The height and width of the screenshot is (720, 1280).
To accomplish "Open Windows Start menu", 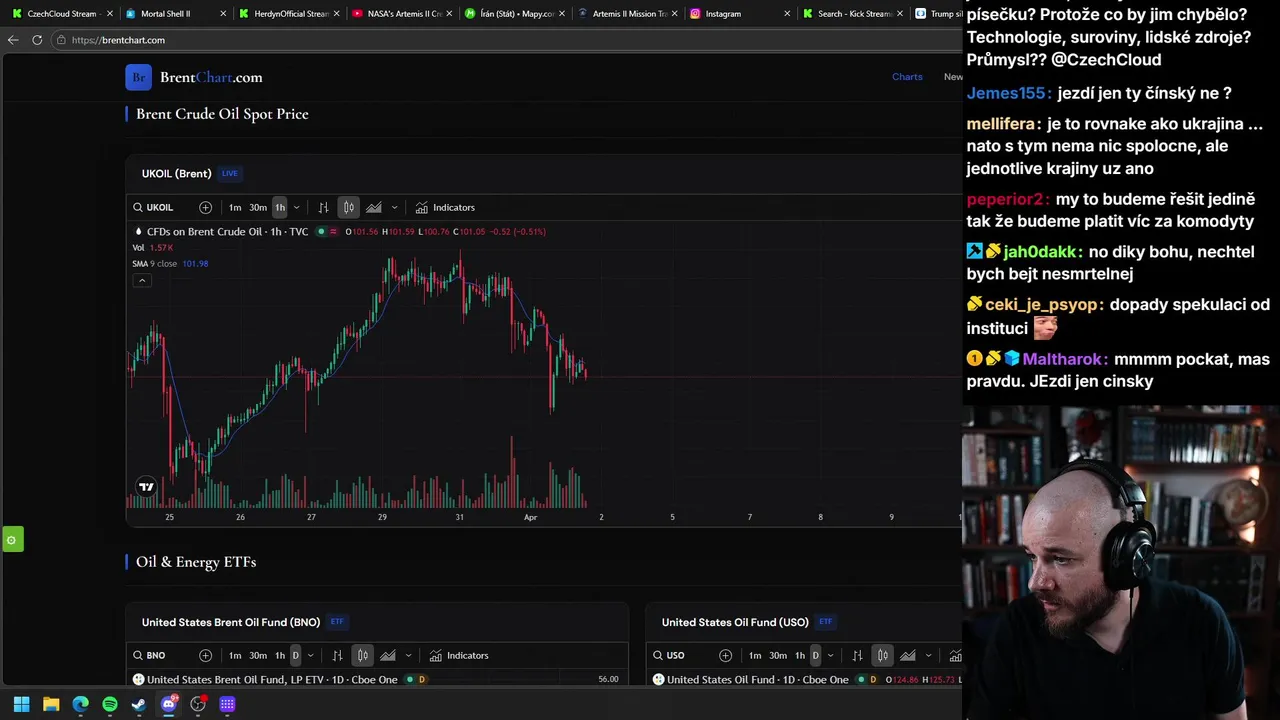I will (x=21, y=704).
